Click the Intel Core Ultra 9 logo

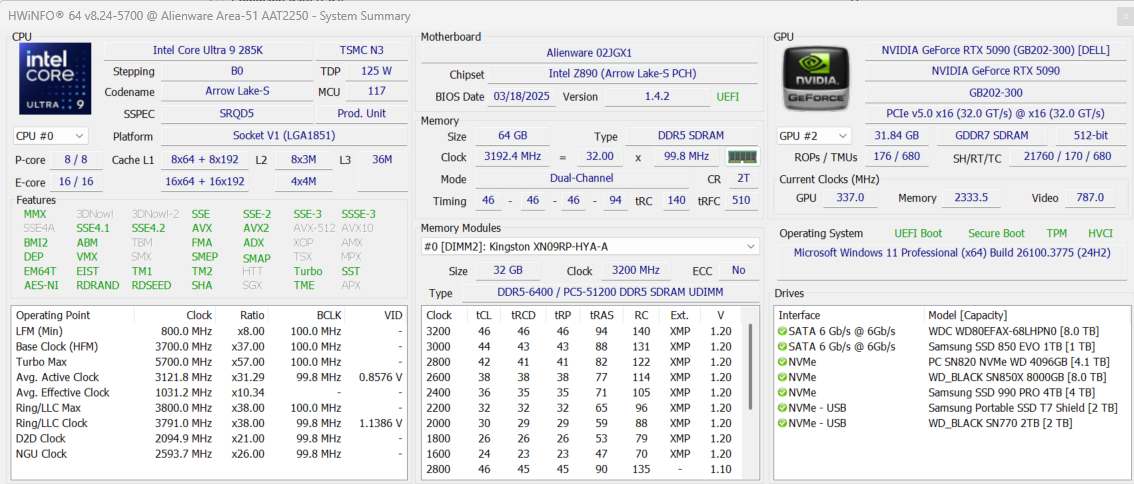tap(55, 78)
